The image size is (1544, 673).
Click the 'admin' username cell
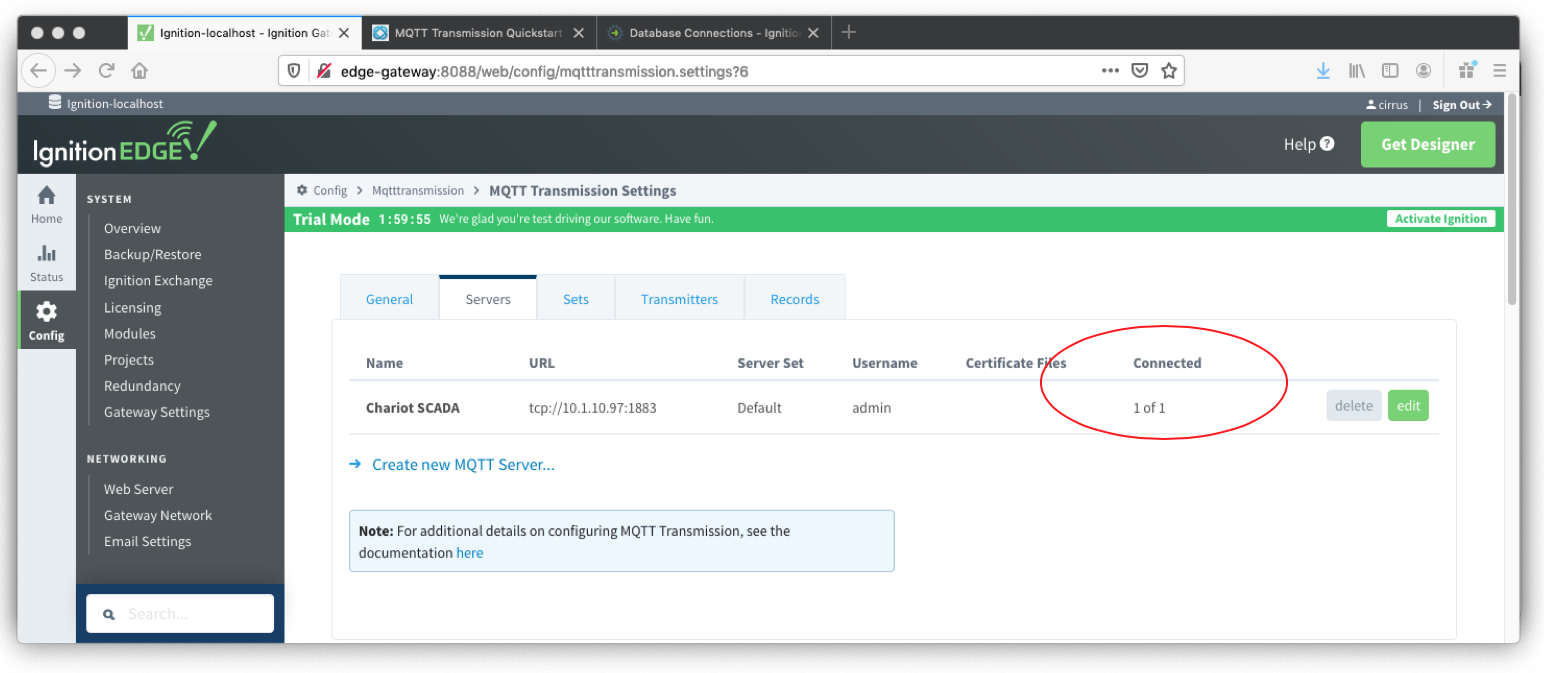click(872, 408)
